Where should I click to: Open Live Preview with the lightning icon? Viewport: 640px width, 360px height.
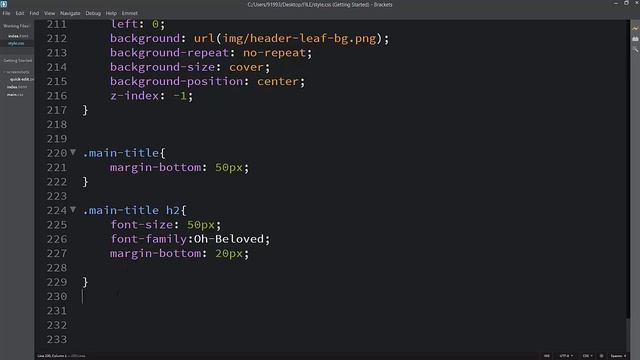635,29
